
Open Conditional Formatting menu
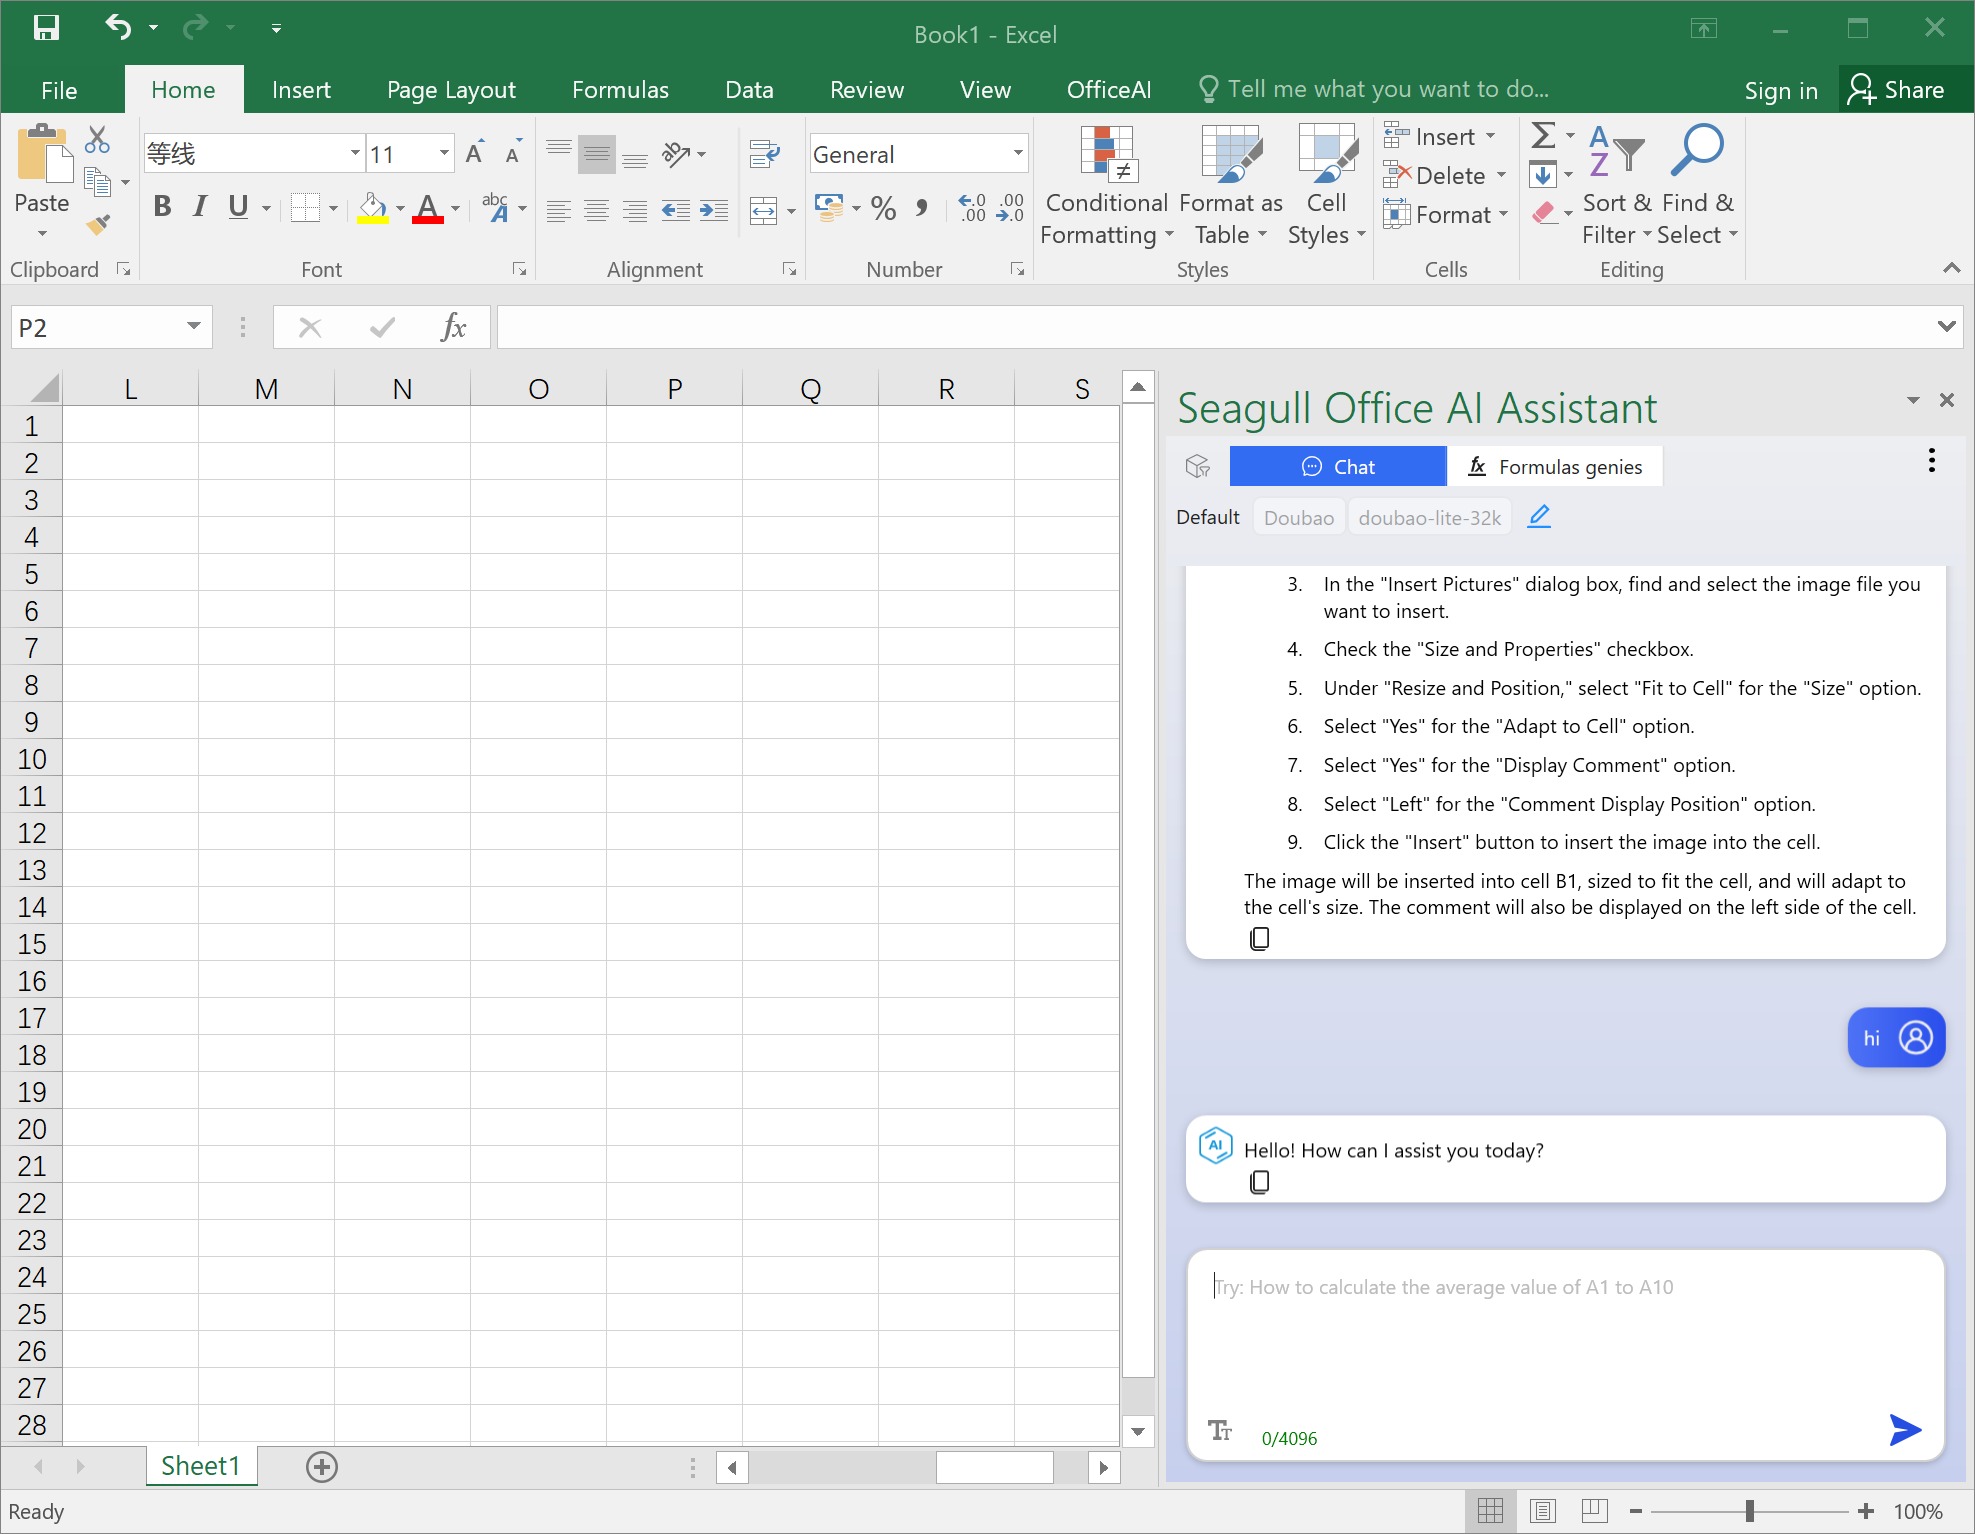pyautogui.click(x=1107, y=187)
